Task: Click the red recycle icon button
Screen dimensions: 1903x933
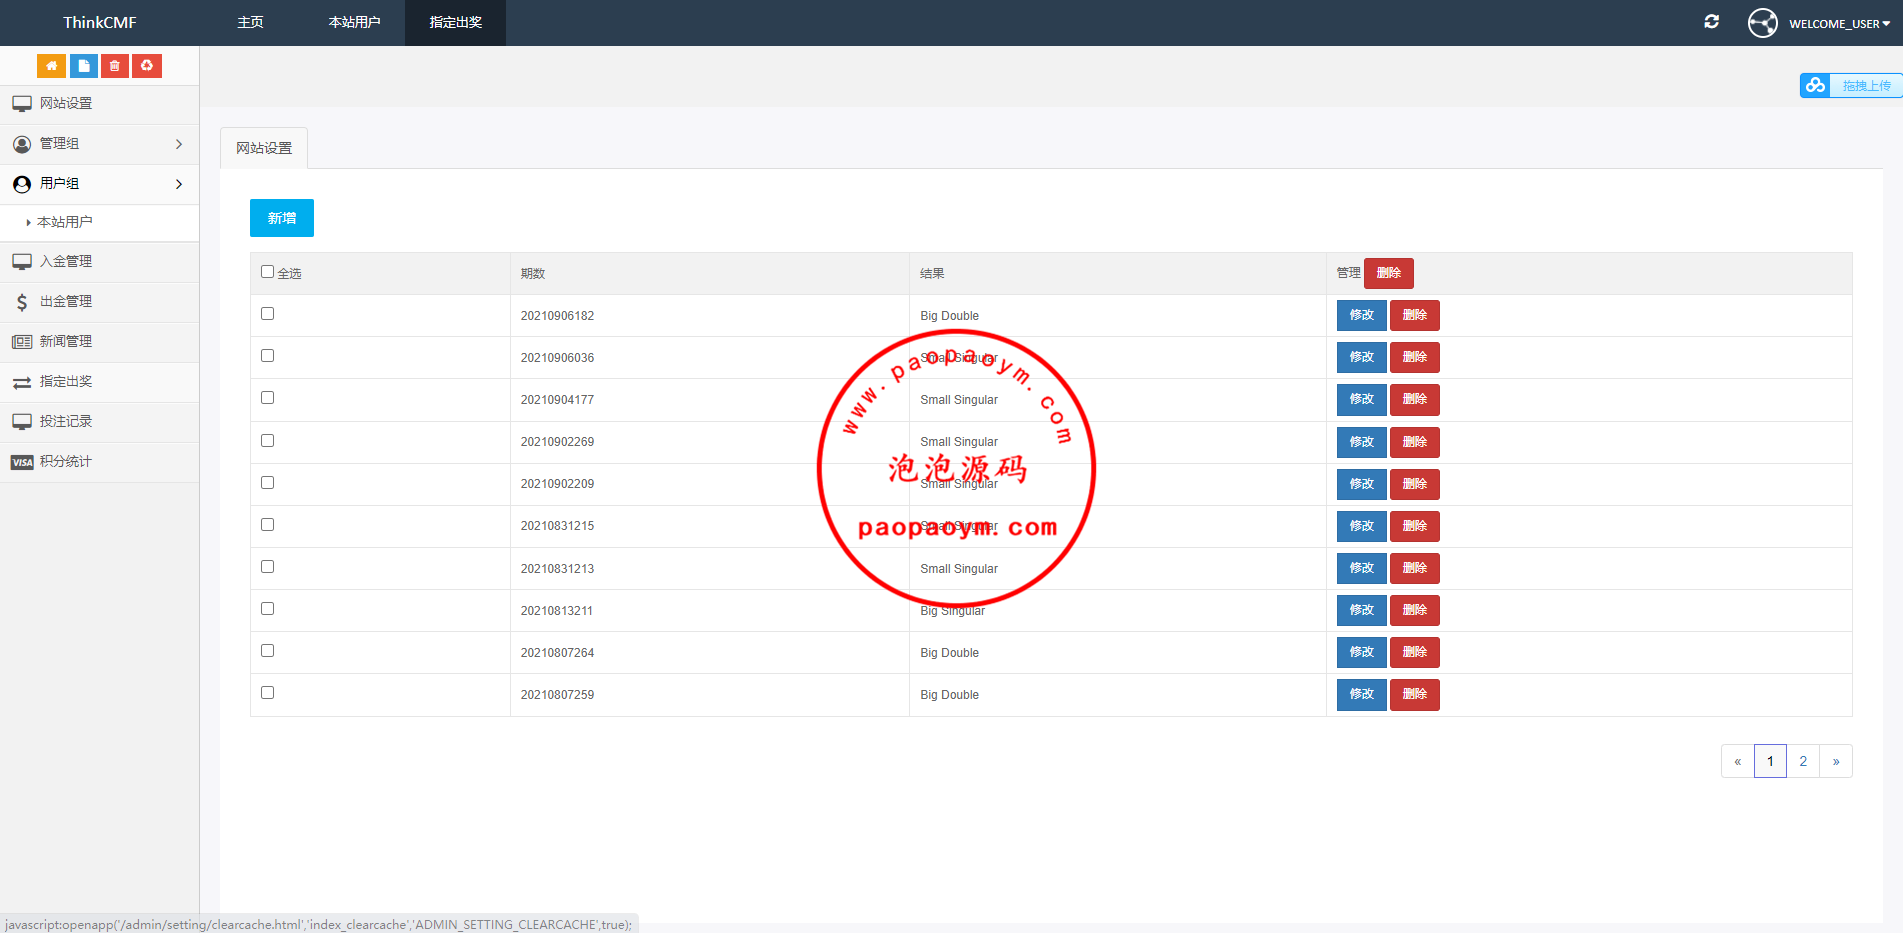Action: tap(147, 66)
